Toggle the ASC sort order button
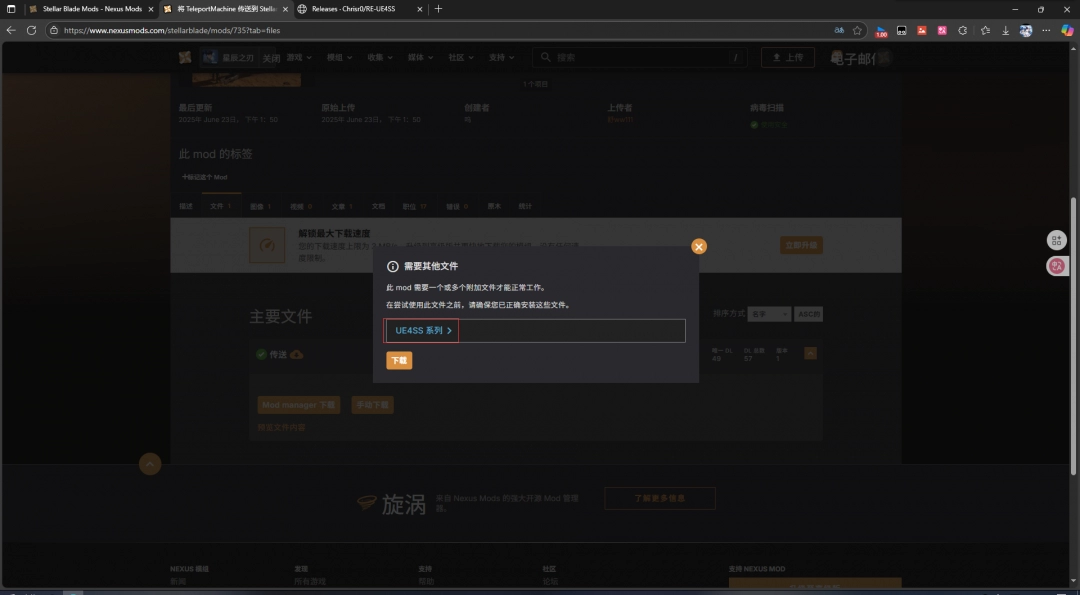The height and width of the screenshot is (595, 1080). tap(808, 313)
